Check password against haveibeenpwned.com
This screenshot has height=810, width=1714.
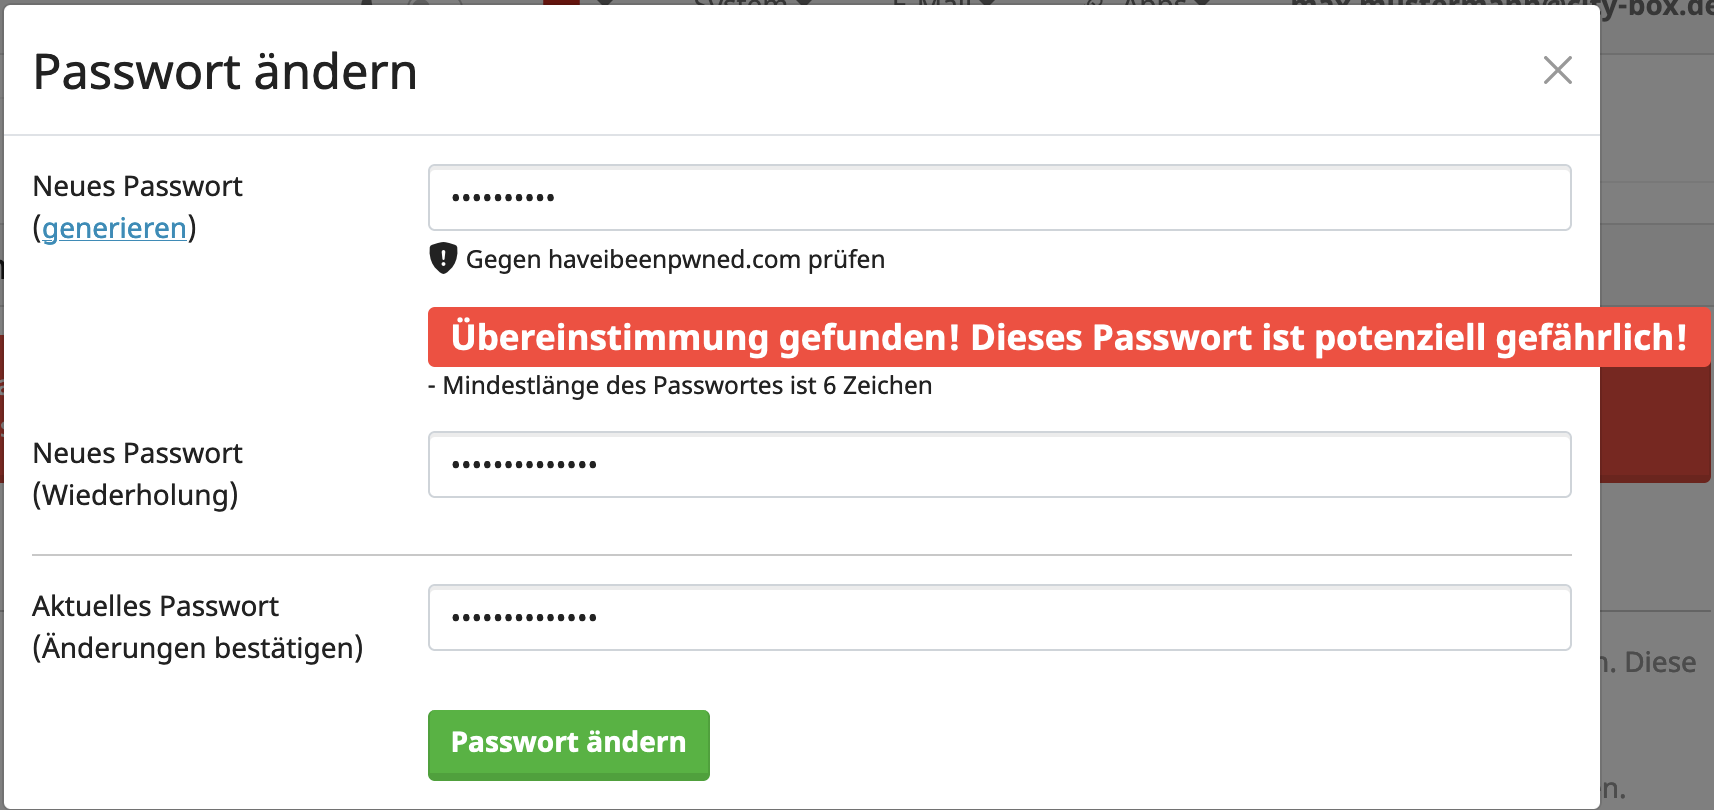coord(675,260)
